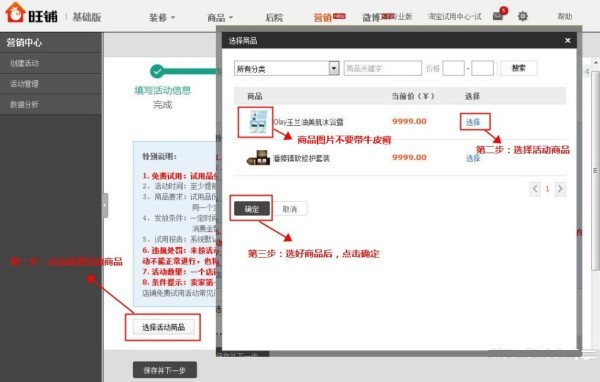This screenshot has width=600, height=382.
Task: Click the 搜索 search button
Action: [519, 68]
